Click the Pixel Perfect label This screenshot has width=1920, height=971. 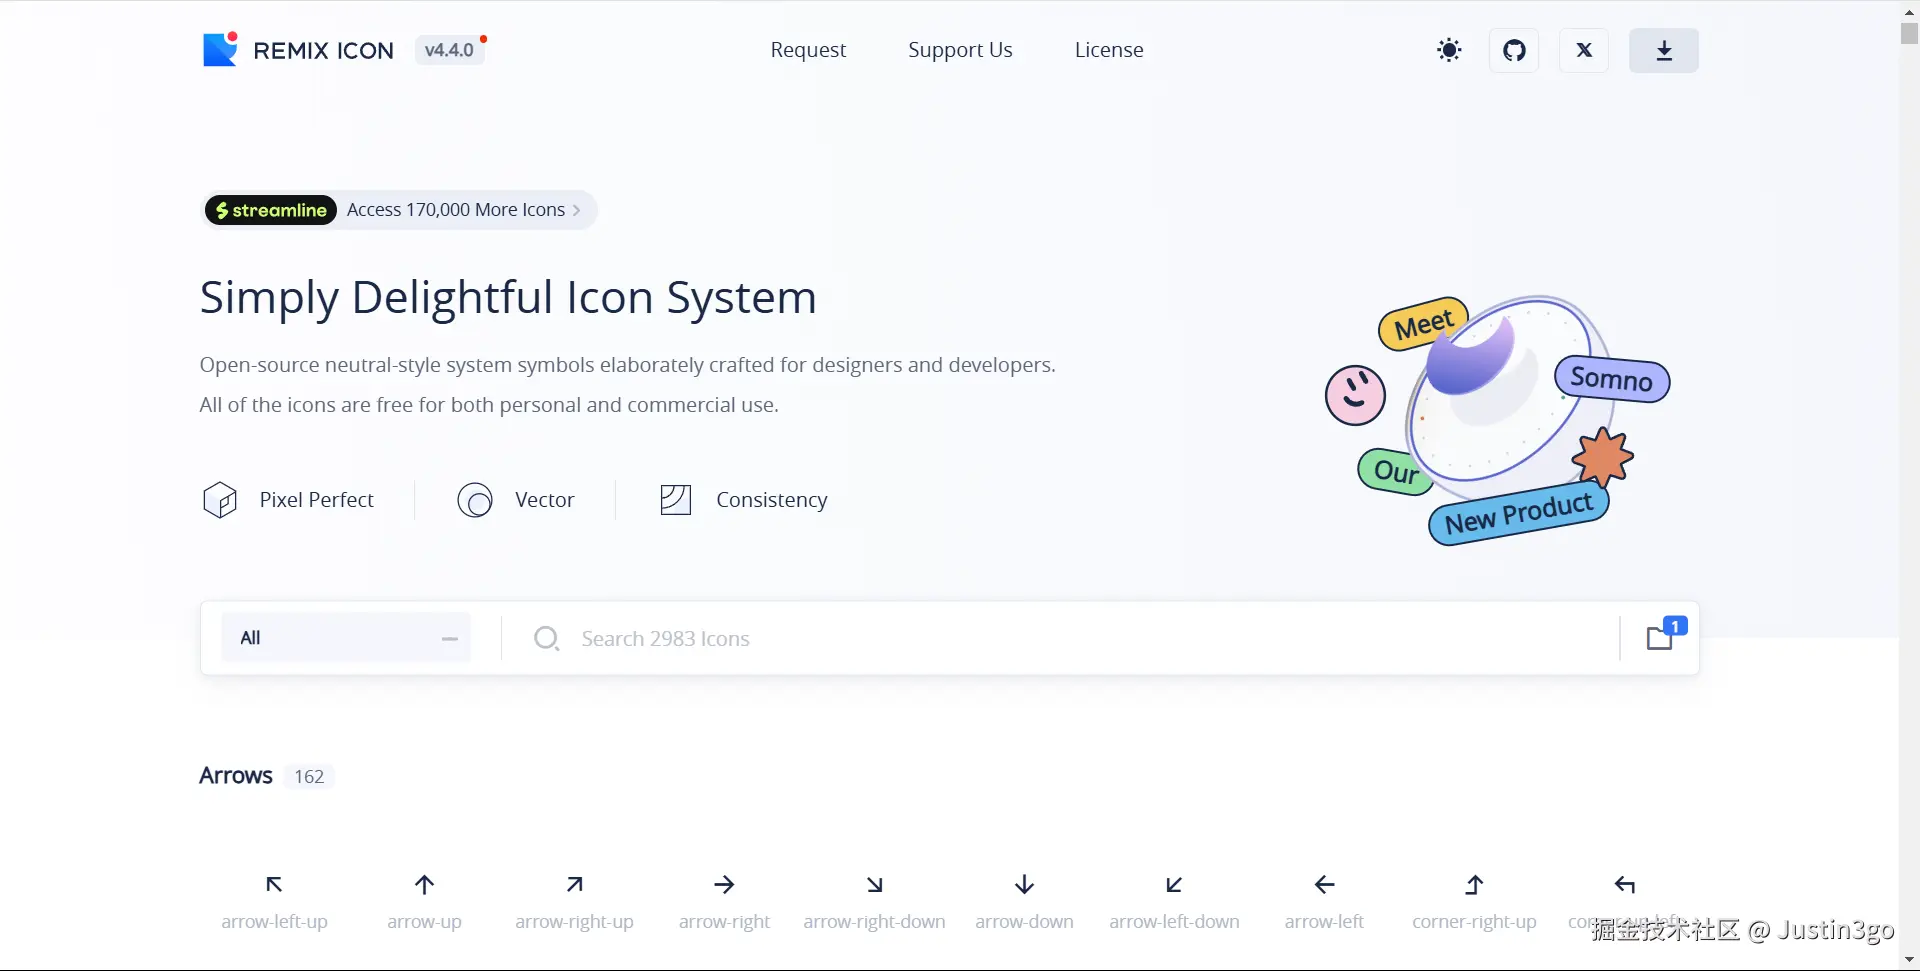coord(317,500)
